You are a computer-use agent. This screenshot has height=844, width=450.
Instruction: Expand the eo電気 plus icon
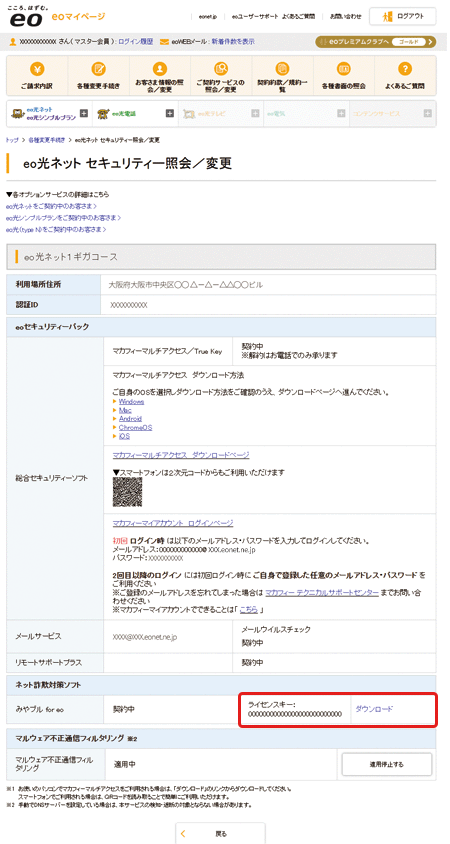pyautogui.click(x=341, y=113)
